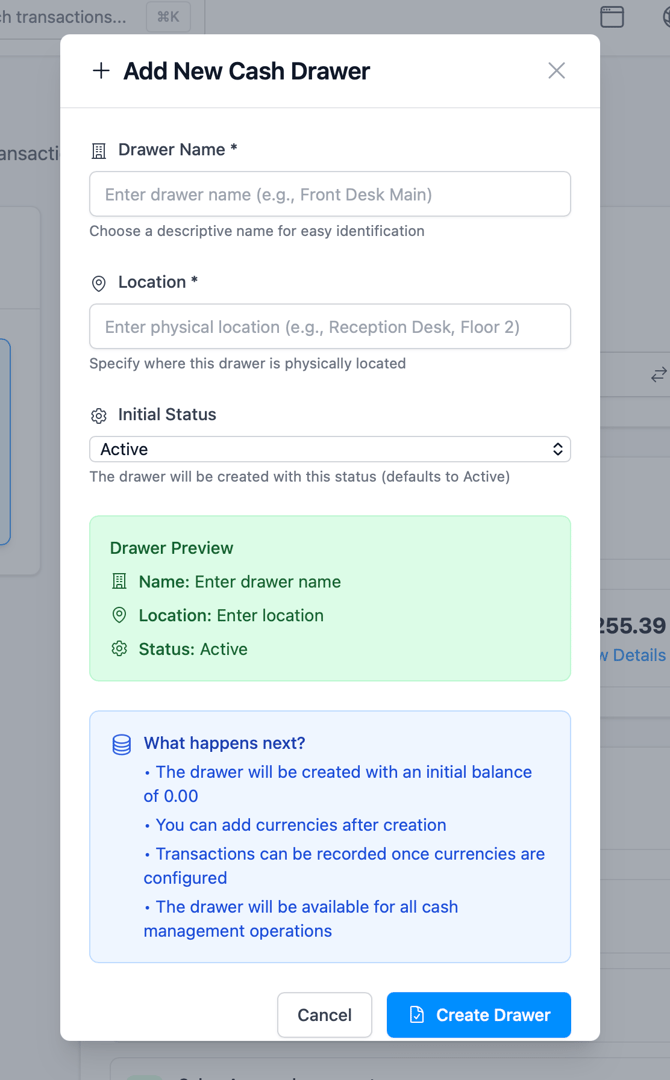This screenshot has height=1080, width=670.
Task: Click building icon in Drawer Preview Name row
Action: pyautogui.click(x=119, y=582)
